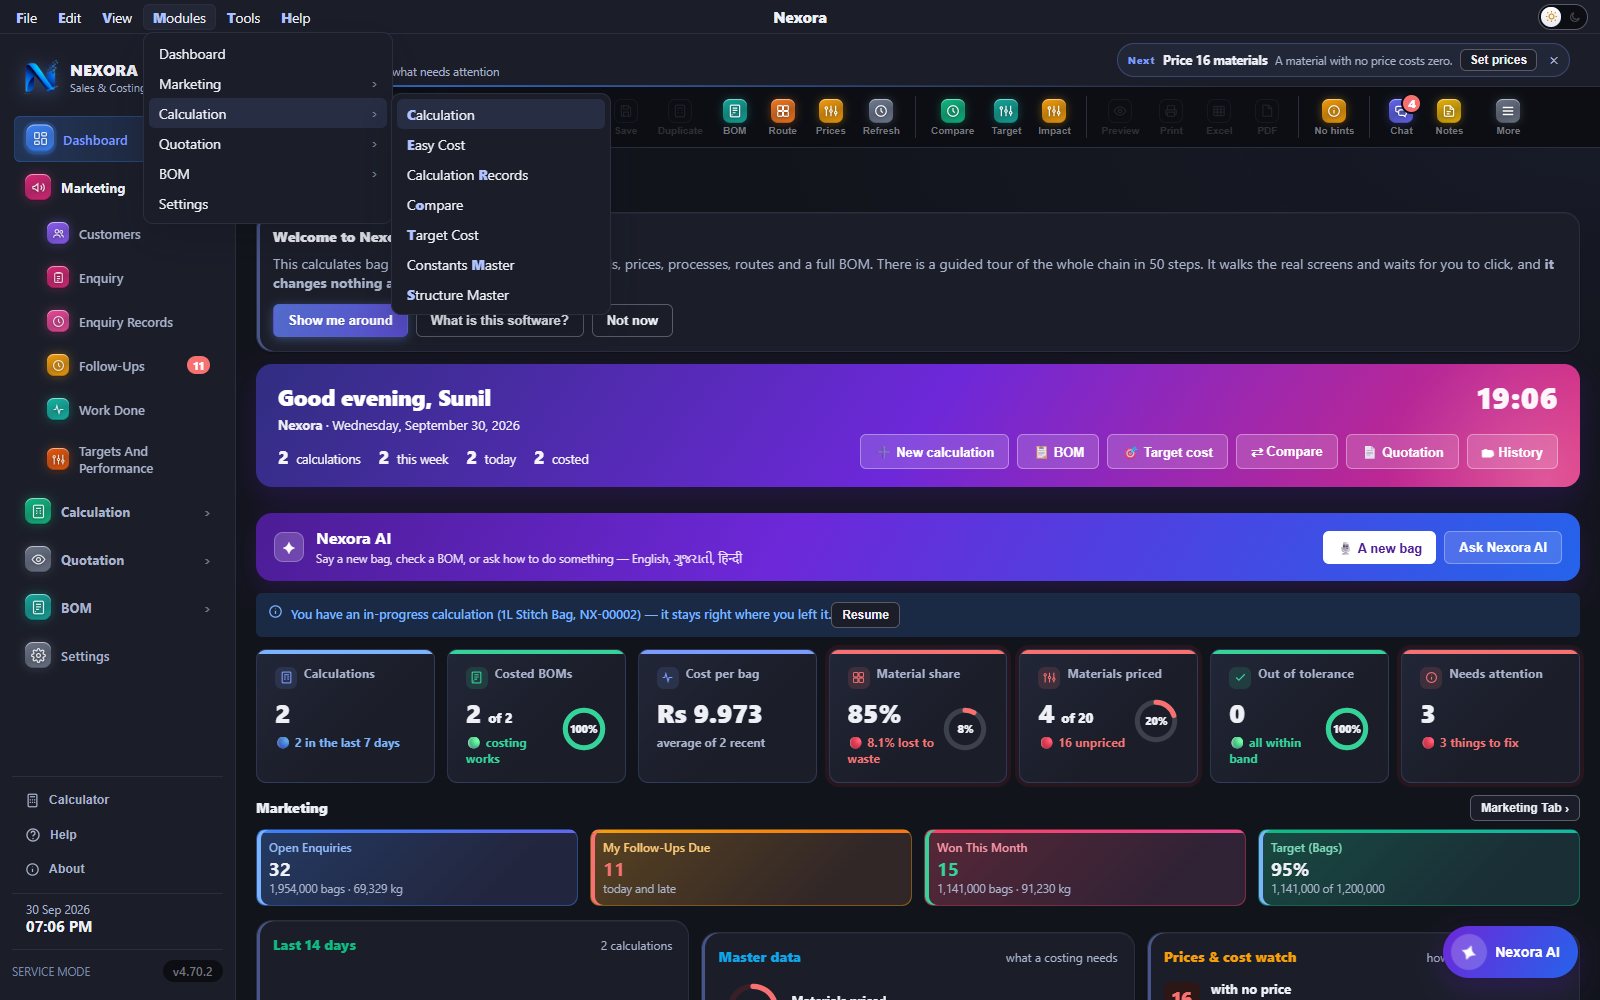Image resolution: width=1600 pixels, height=1000 pixels.
Task: Open the Prices toolbar icon
Action: pyautogui.click(x=830, y=117)
